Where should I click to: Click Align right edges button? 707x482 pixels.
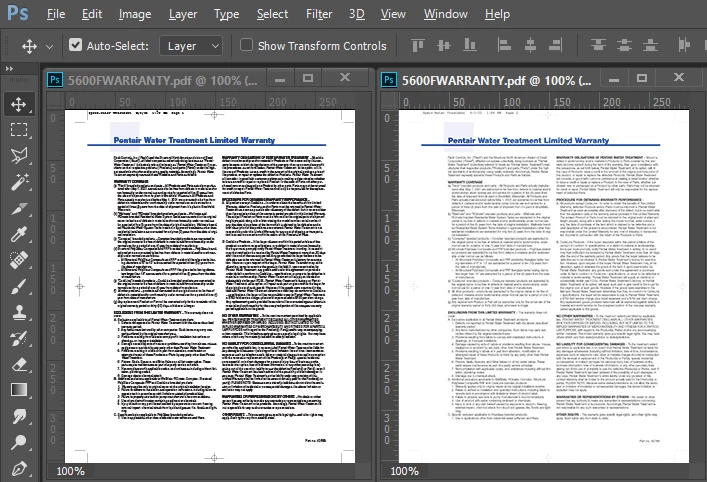[556, 45]
